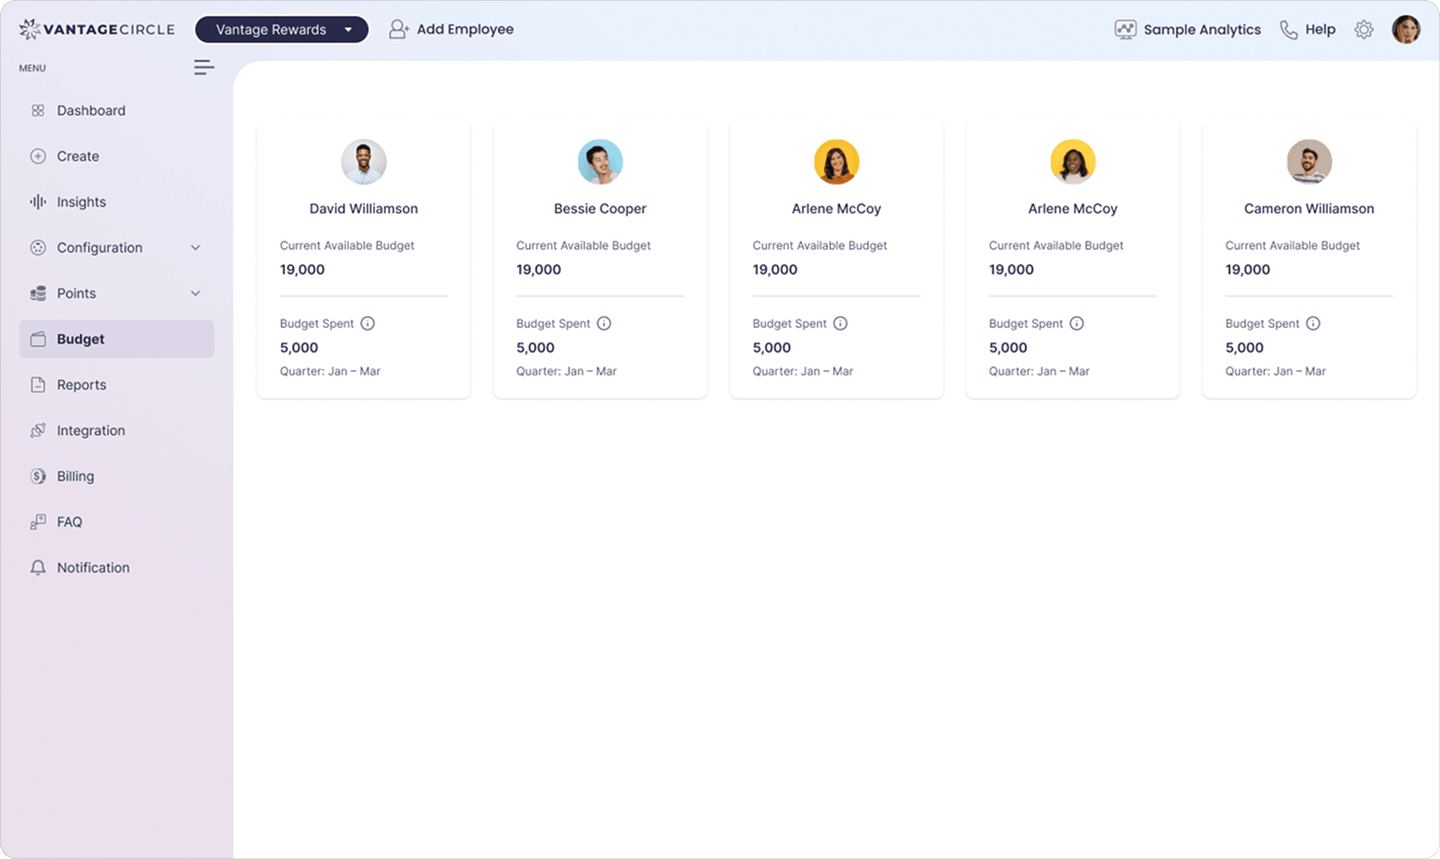
Task: Open the settings gear
Action: click(x=1364, y=29)
